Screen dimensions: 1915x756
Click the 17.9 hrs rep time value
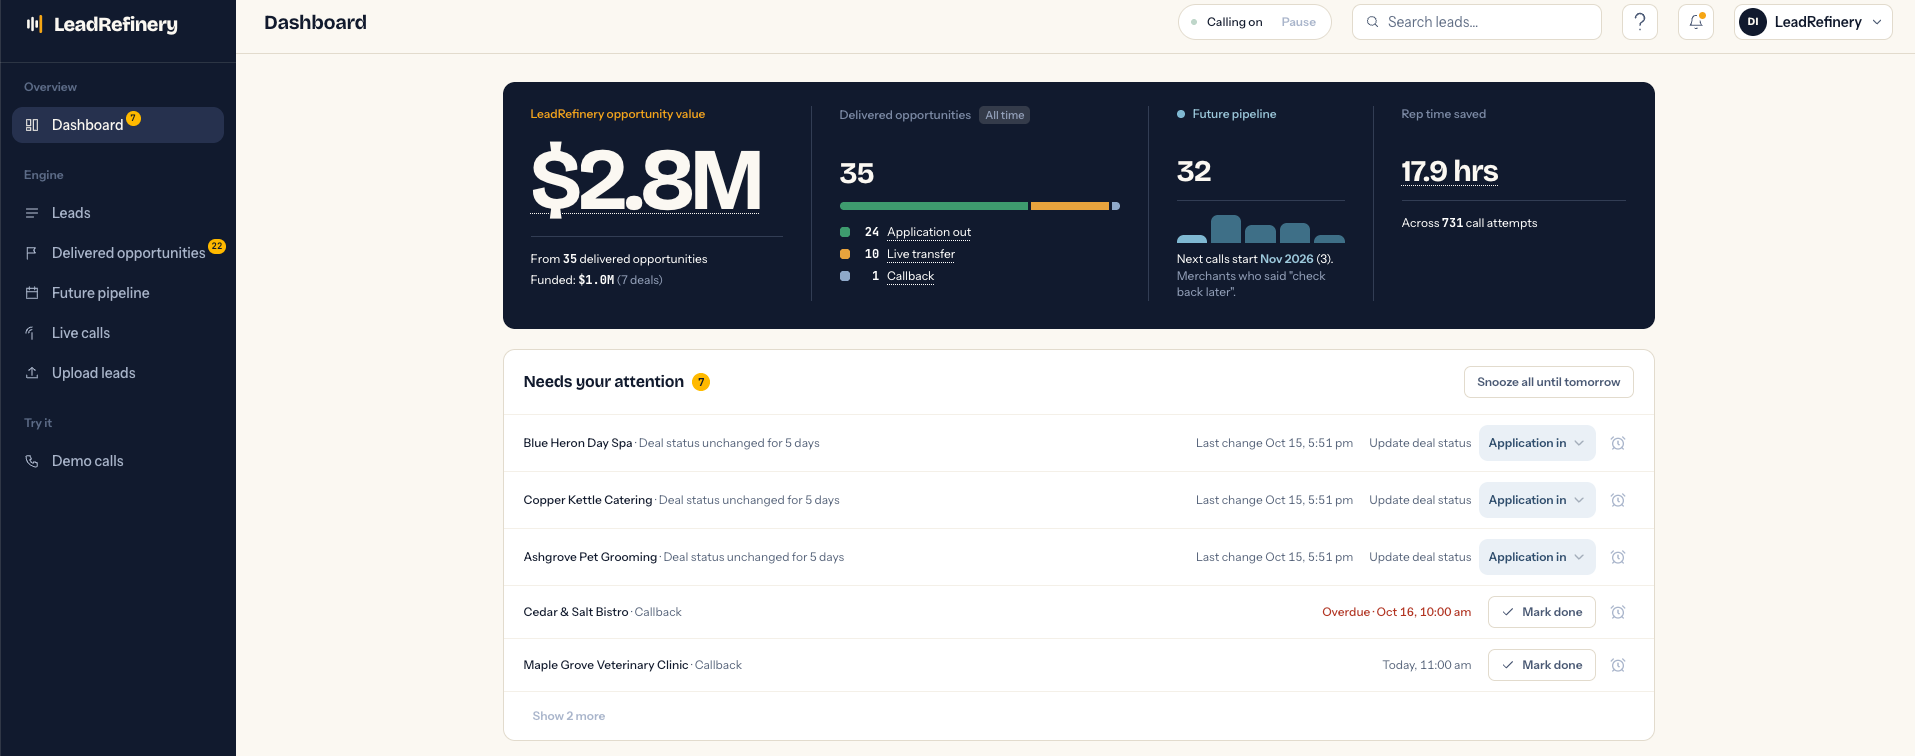1449,171
